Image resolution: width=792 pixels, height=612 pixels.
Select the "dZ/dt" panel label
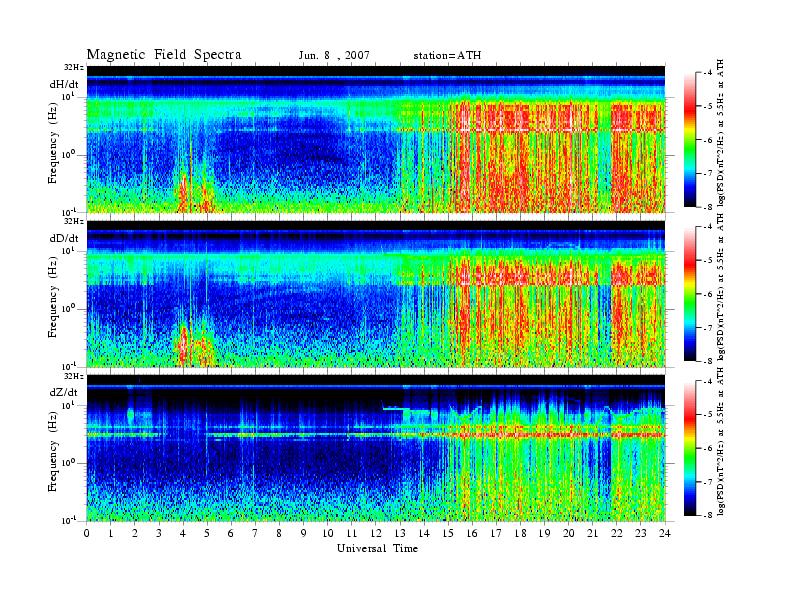pos(64,392)
